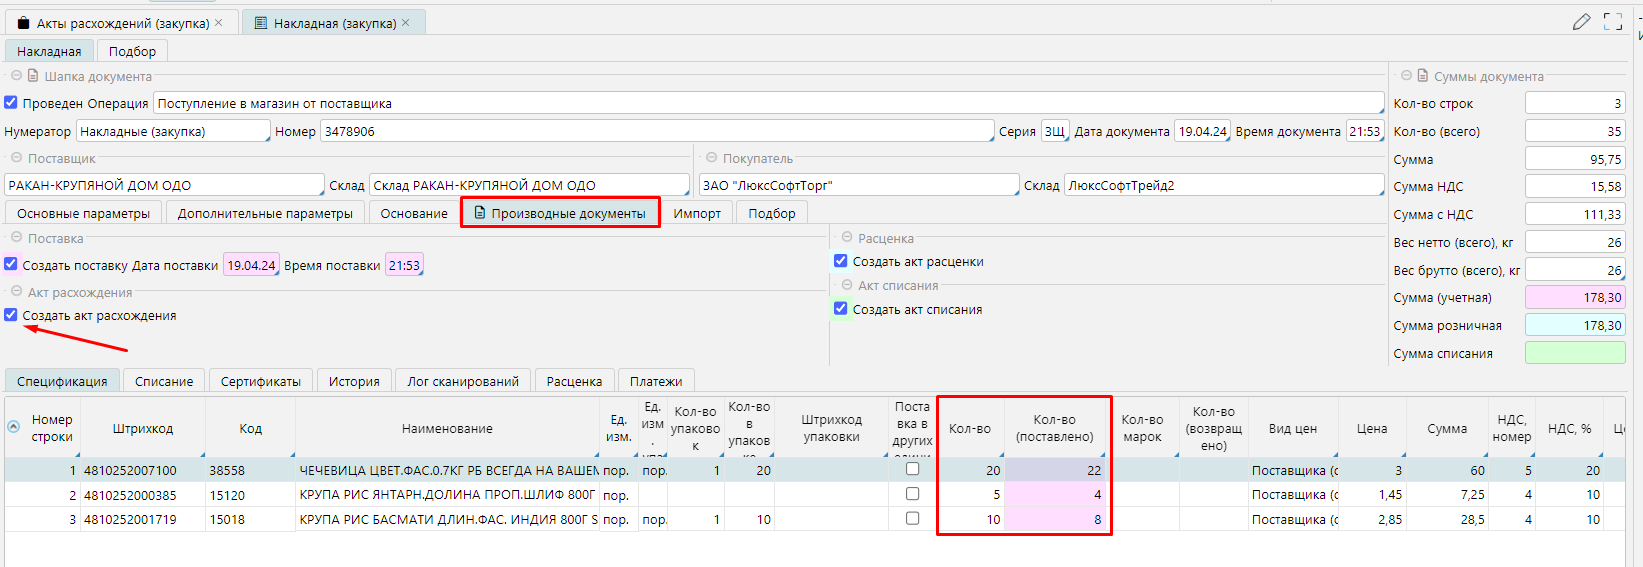
Task: Click the document icon next to Суммы документа
Action: click(1422, 76)
